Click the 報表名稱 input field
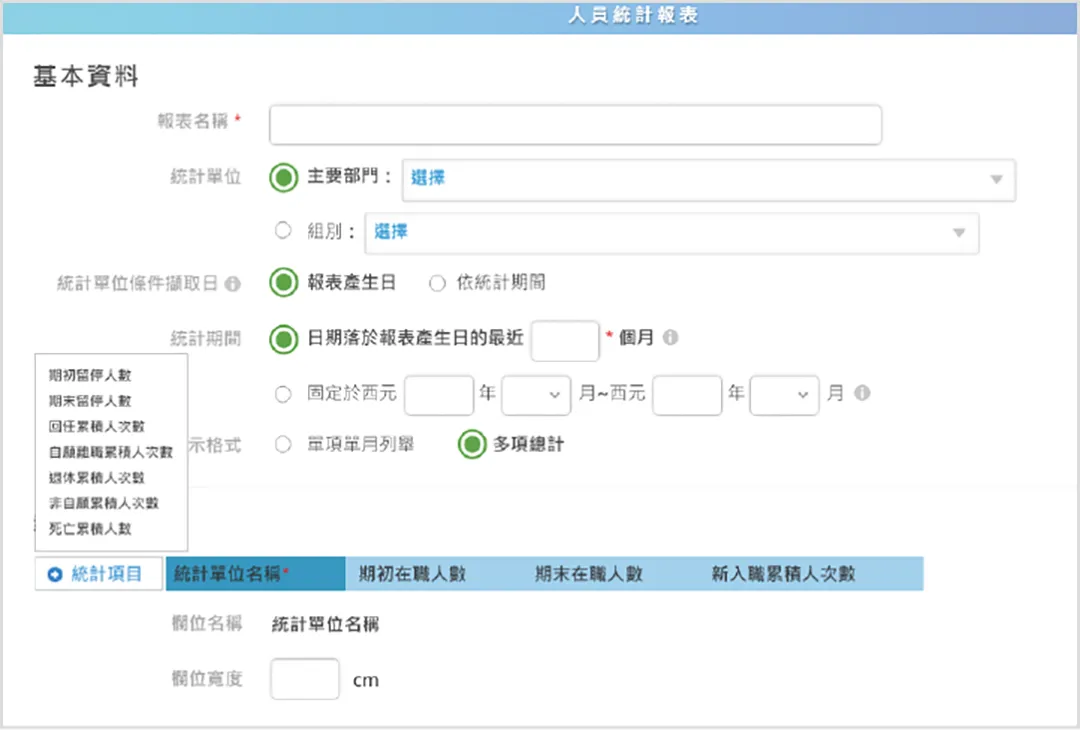The height and width of the screenshot is (730, 1080). (575, 124)
